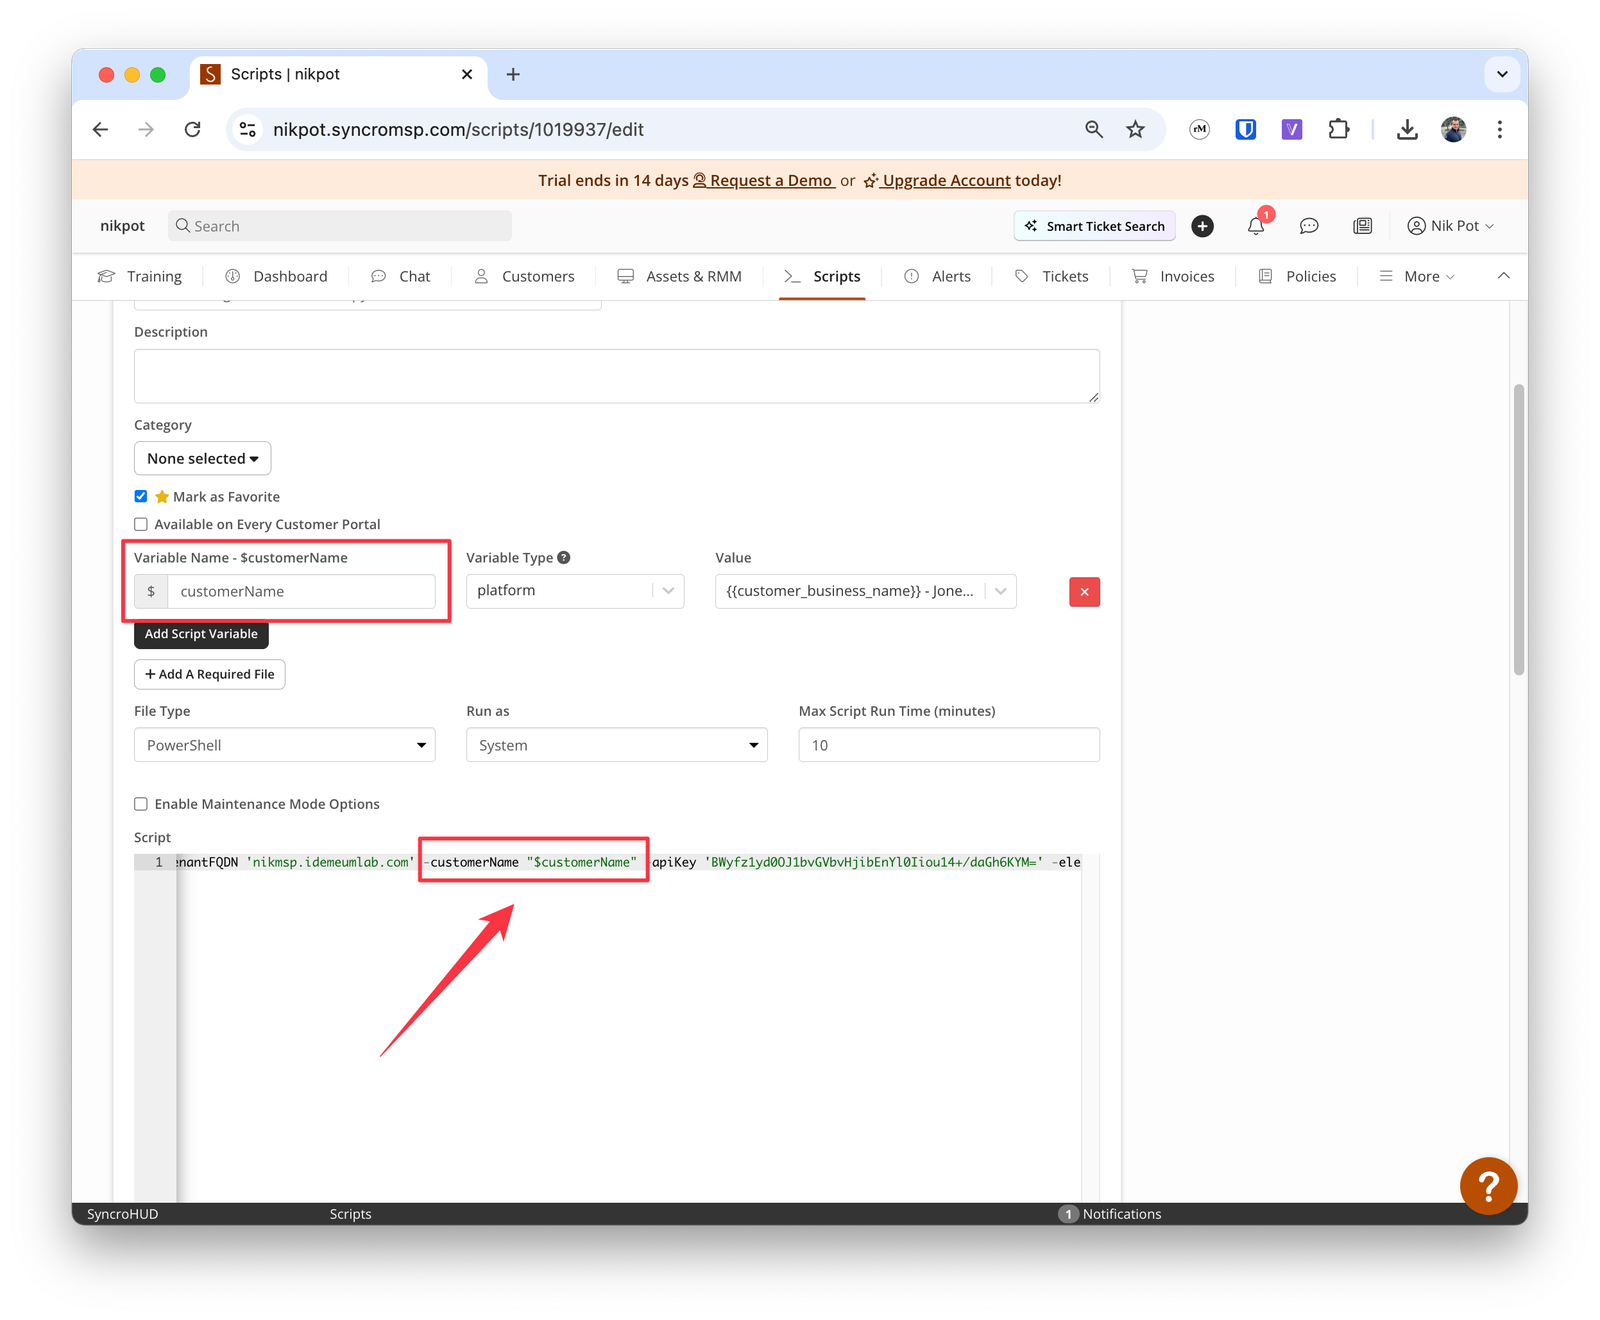1600x1320 pixels.
Task: Enable Maintenance Mode Options checkbox
Action: pos(141,804)
